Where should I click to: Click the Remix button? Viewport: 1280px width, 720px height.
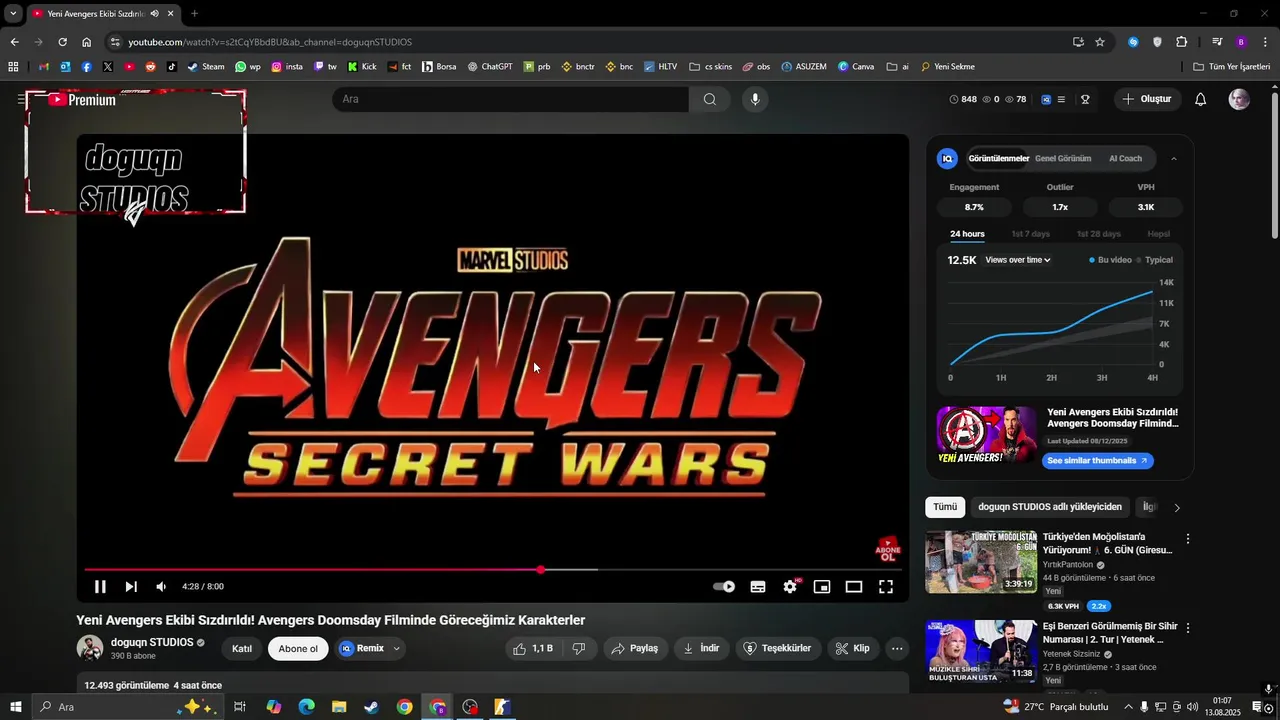pos(361,648)
